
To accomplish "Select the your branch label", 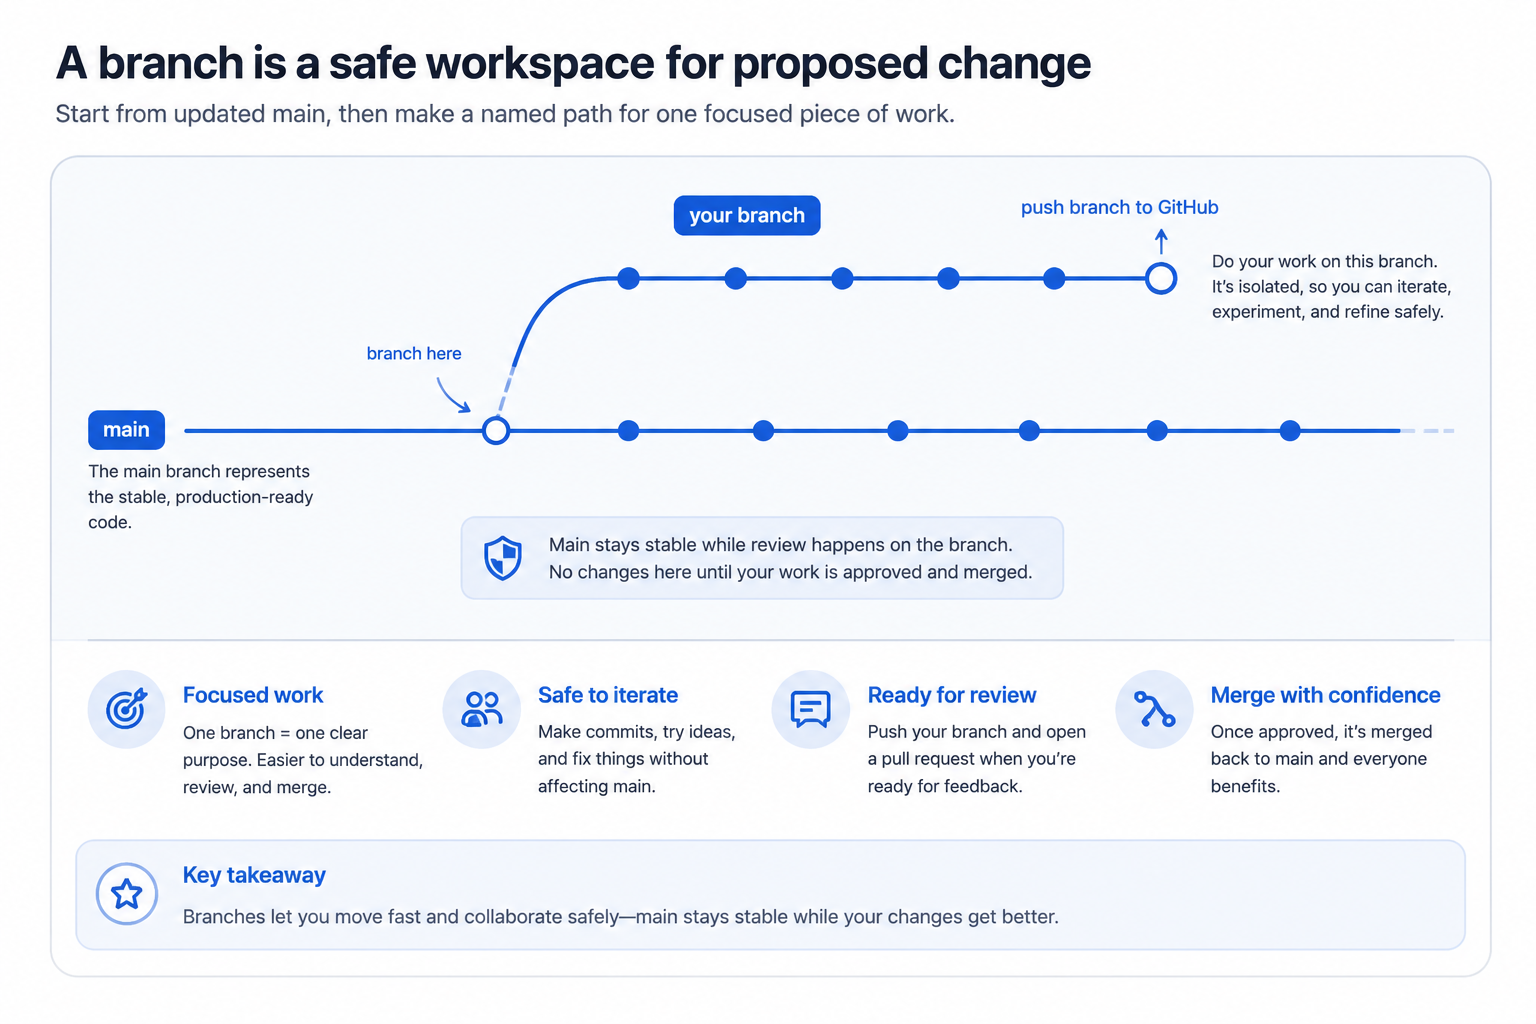I will pos(747,215).
